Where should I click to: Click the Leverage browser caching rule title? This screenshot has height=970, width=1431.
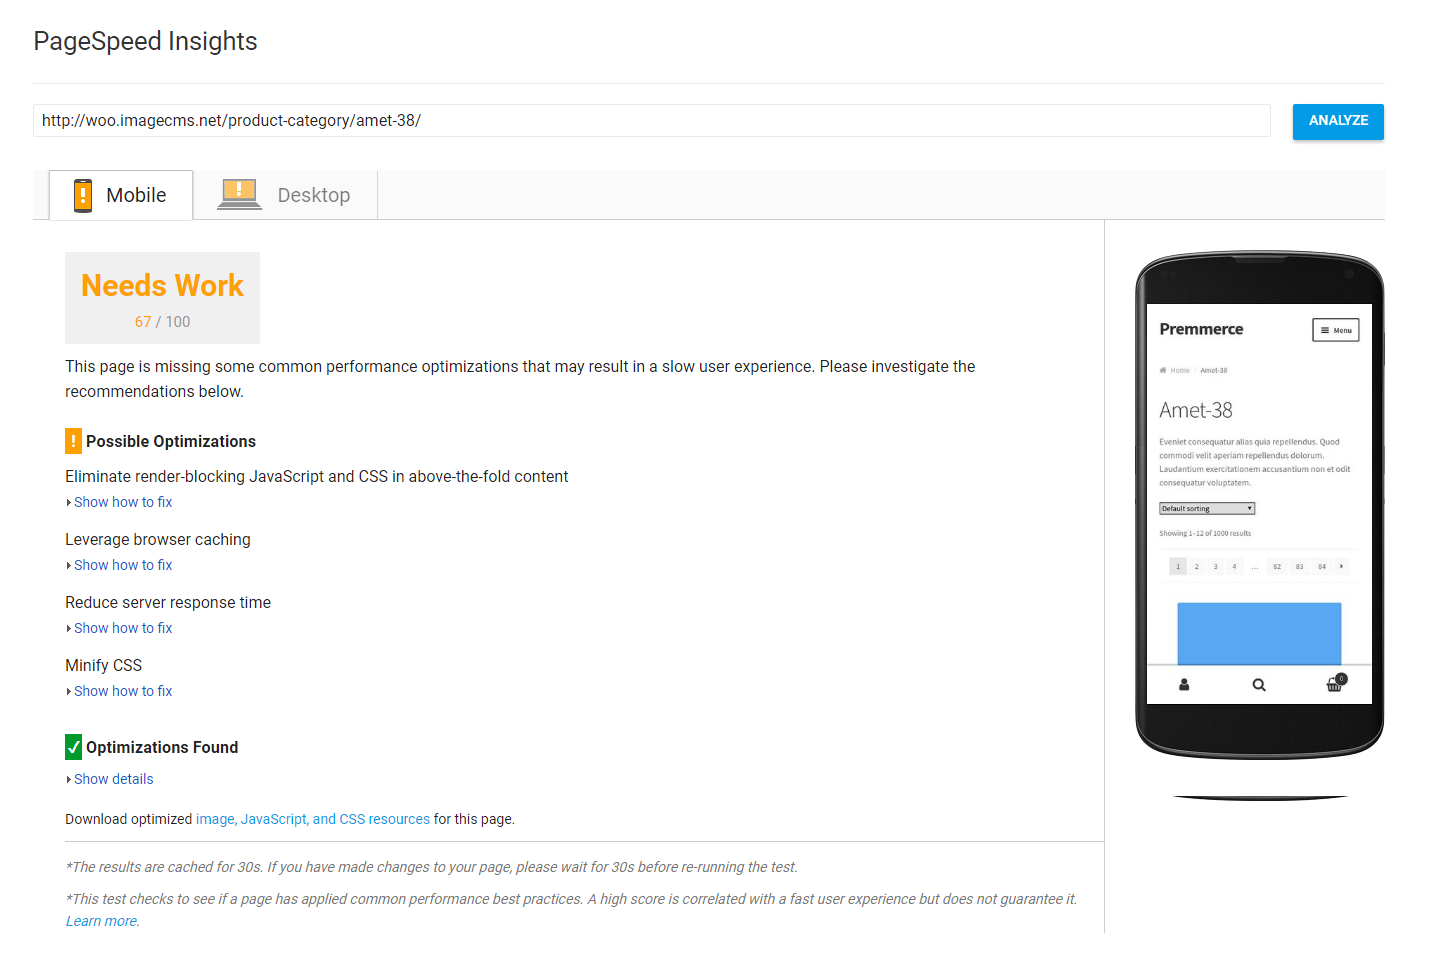158,539
